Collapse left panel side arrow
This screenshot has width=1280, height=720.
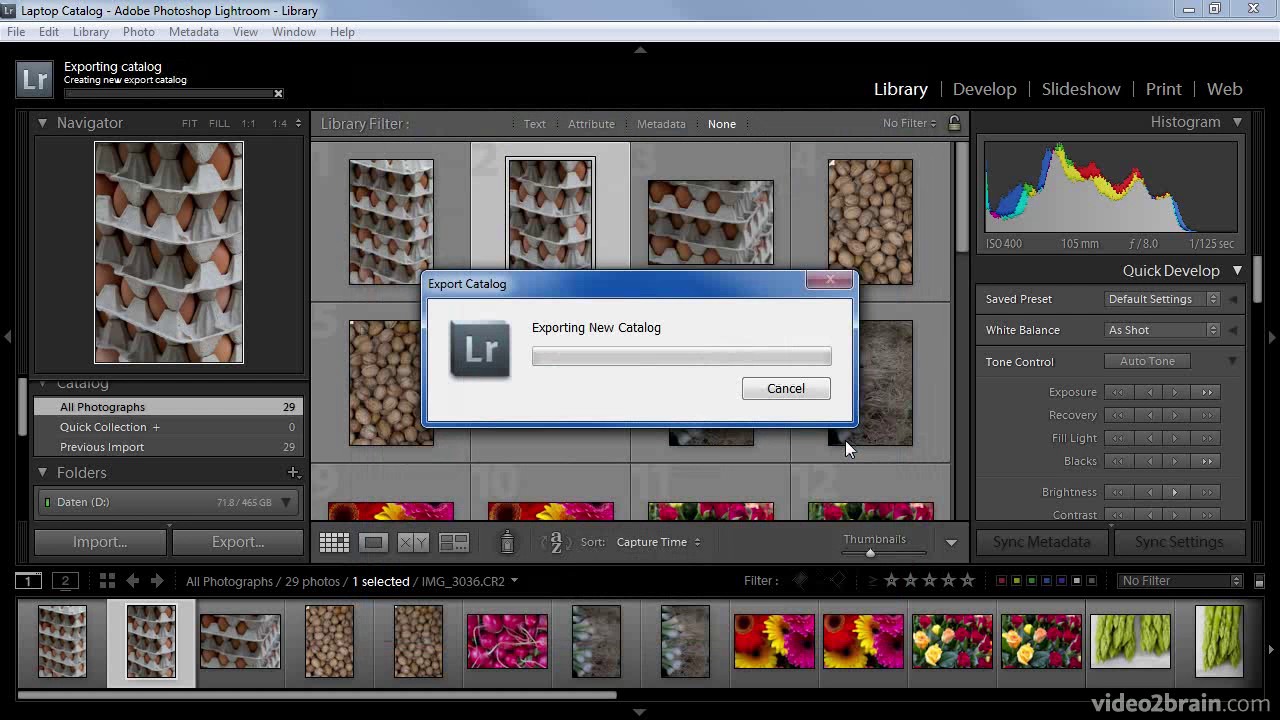(x=8, y=338)
